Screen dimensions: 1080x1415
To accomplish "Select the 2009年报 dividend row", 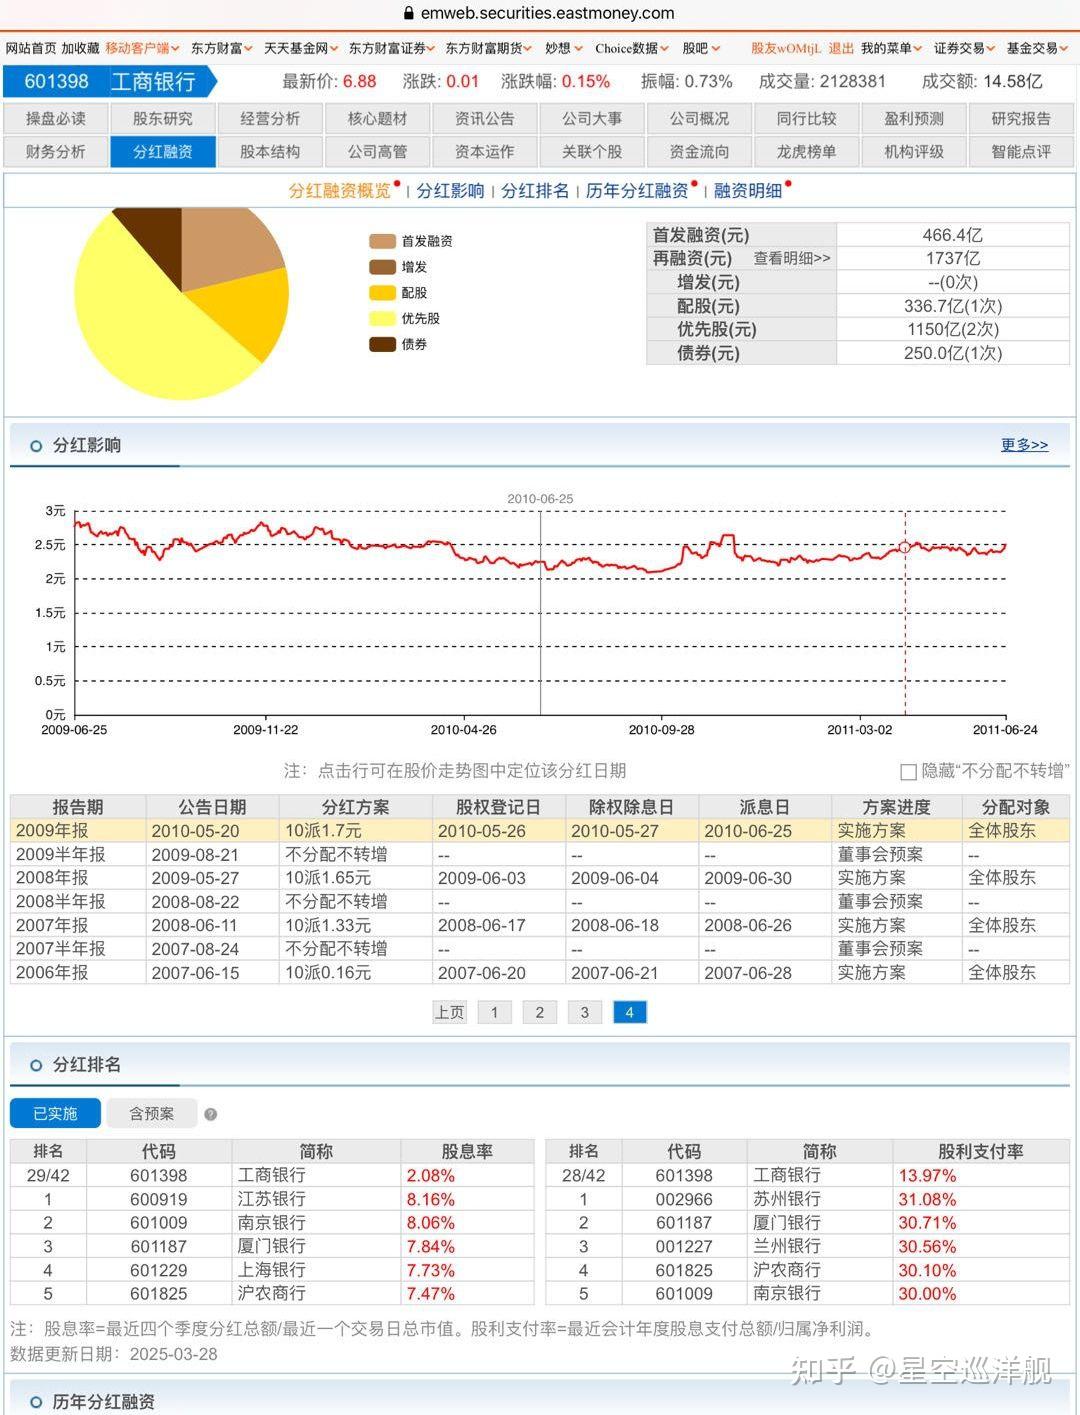I will [x=540, y=831].
